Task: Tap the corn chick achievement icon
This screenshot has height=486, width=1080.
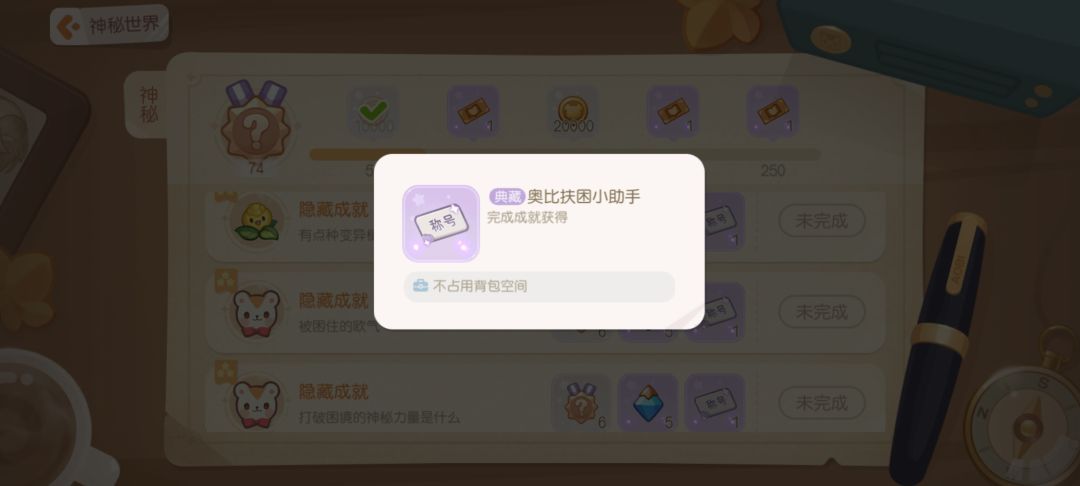Action: point(256,221)
